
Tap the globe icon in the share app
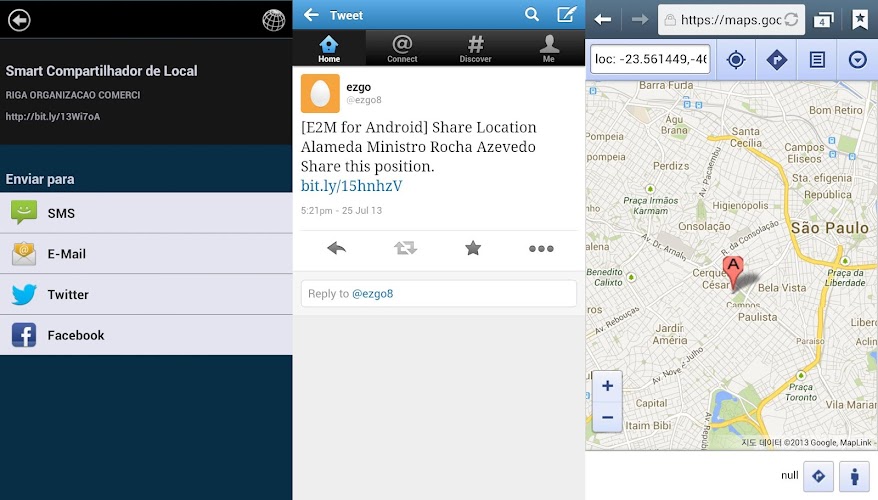click(273, 20)
